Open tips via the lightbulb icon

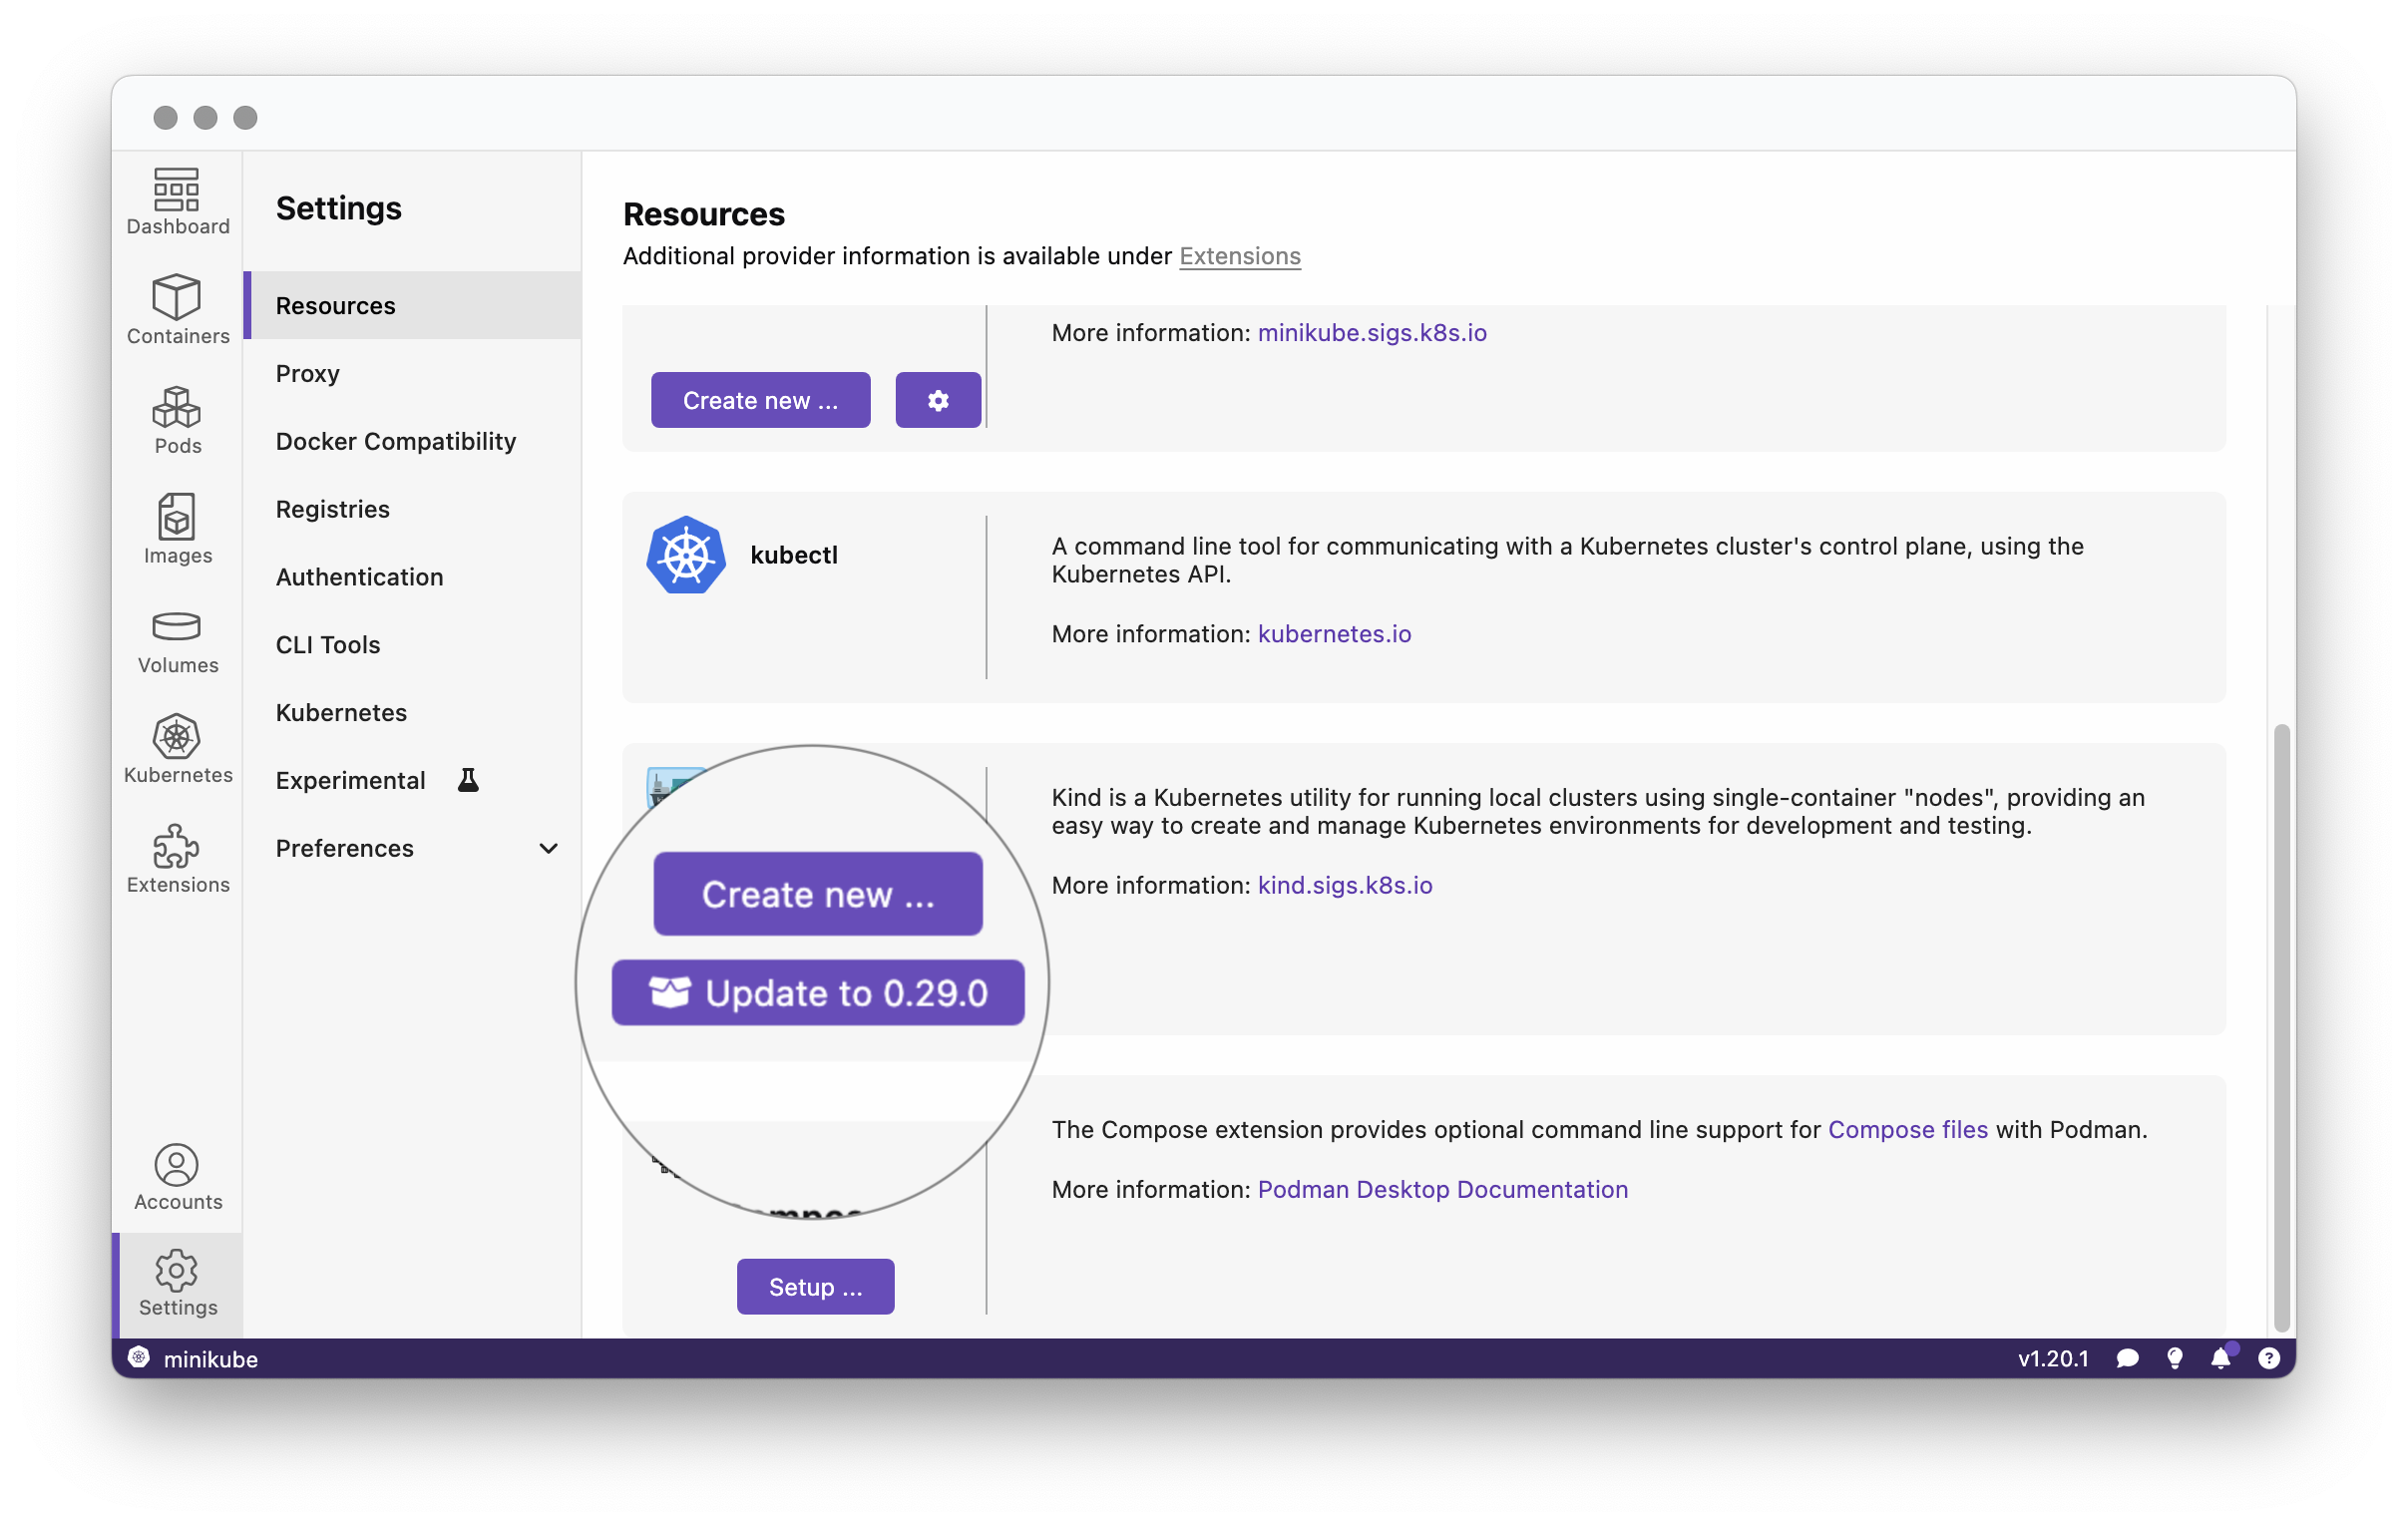click(x=2175, y=1359)
